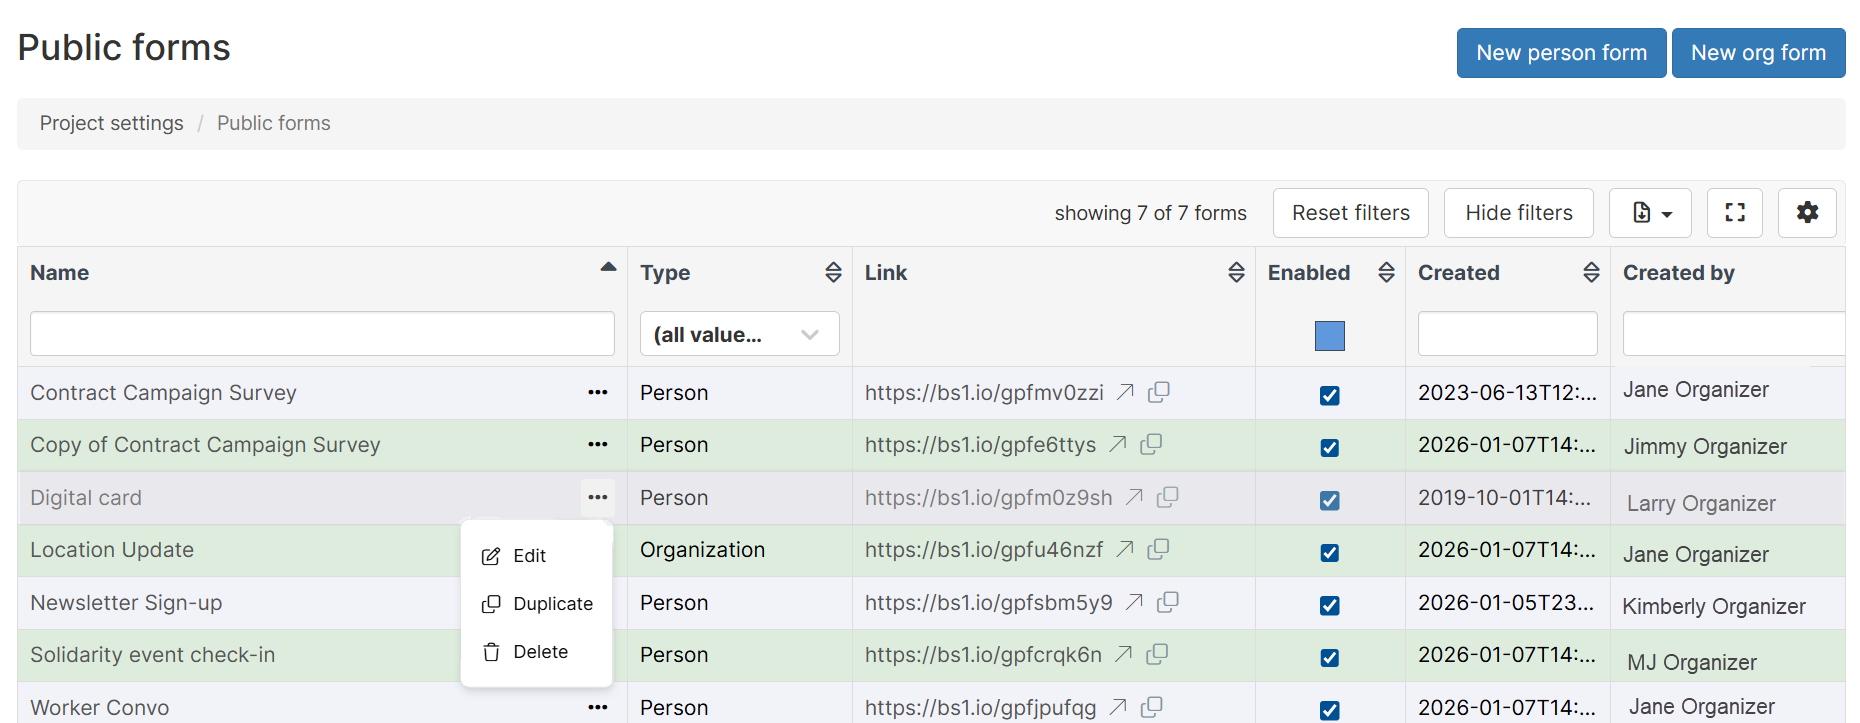Screen dimensions: 1860x723
Task: Toggle Enabled for Digital card
Action: (x=1329, y=500)
